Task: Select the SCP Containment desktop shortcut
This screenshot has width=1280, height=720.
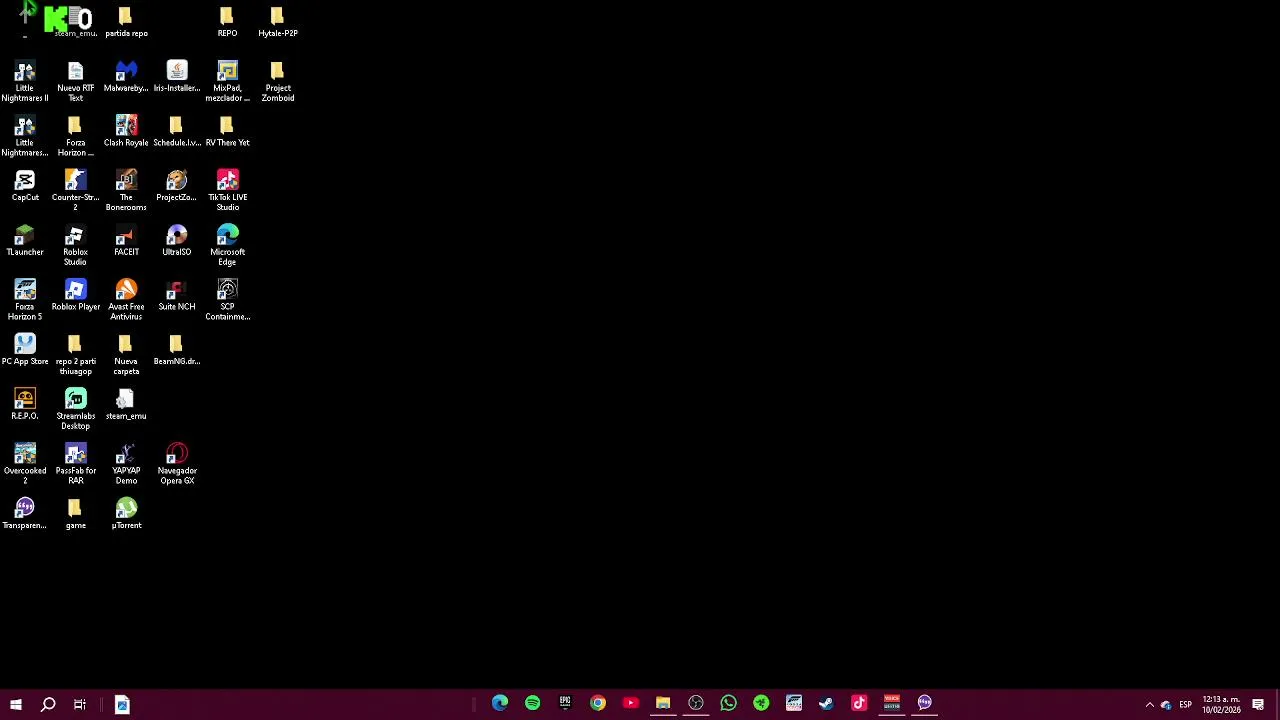Action: pos(227,300)
